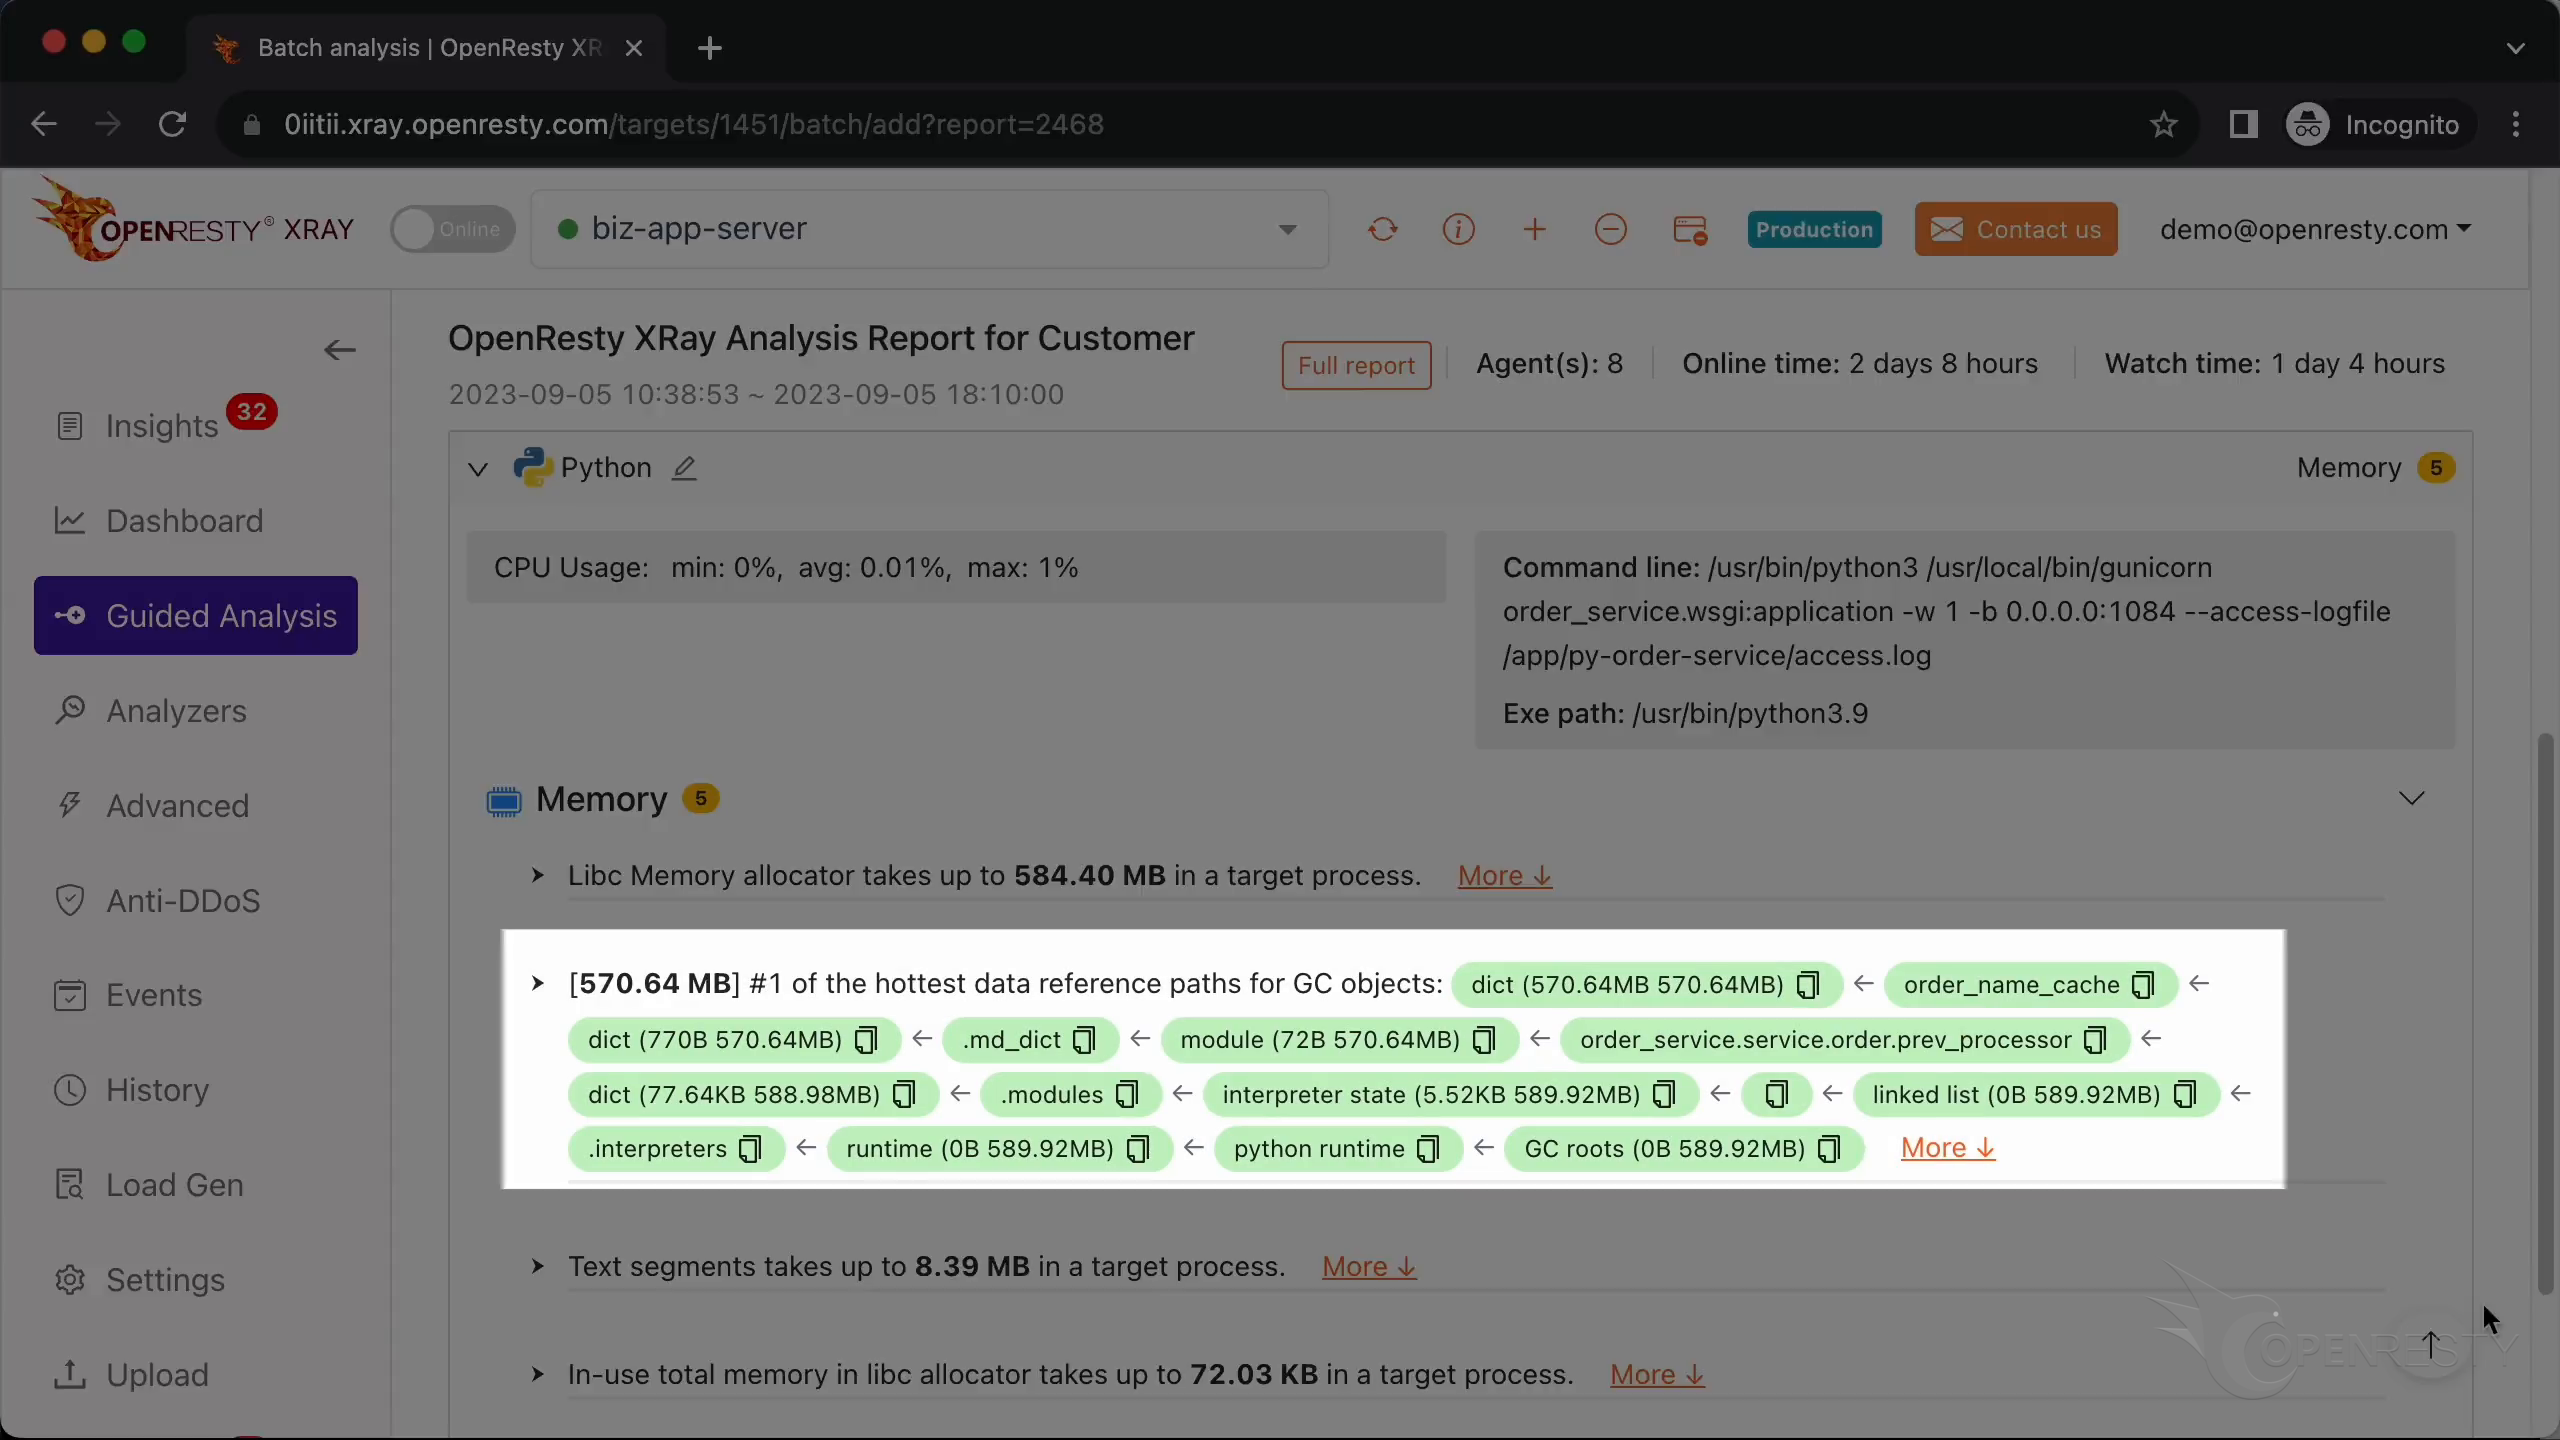Follow More link after GC roots tag

[1948, 1148]
